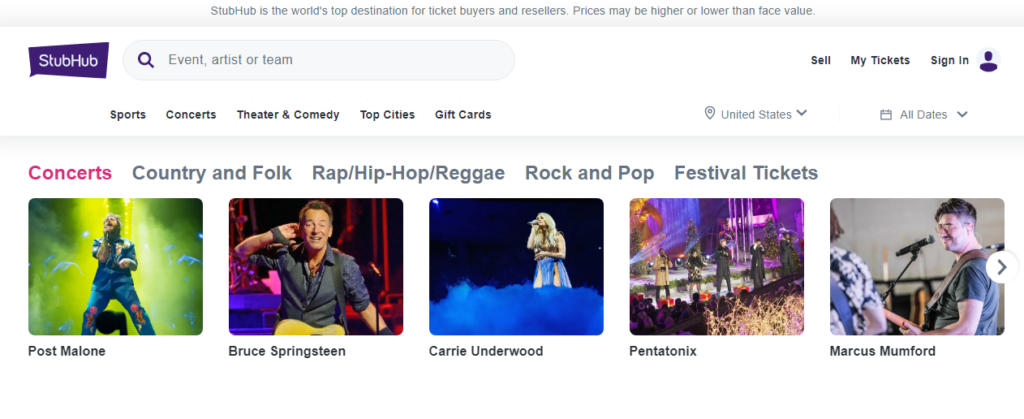Select the Festival Tickets tab
Image resolution: width=1024 pixels, height=419 pixels.
tap(746, 173)
